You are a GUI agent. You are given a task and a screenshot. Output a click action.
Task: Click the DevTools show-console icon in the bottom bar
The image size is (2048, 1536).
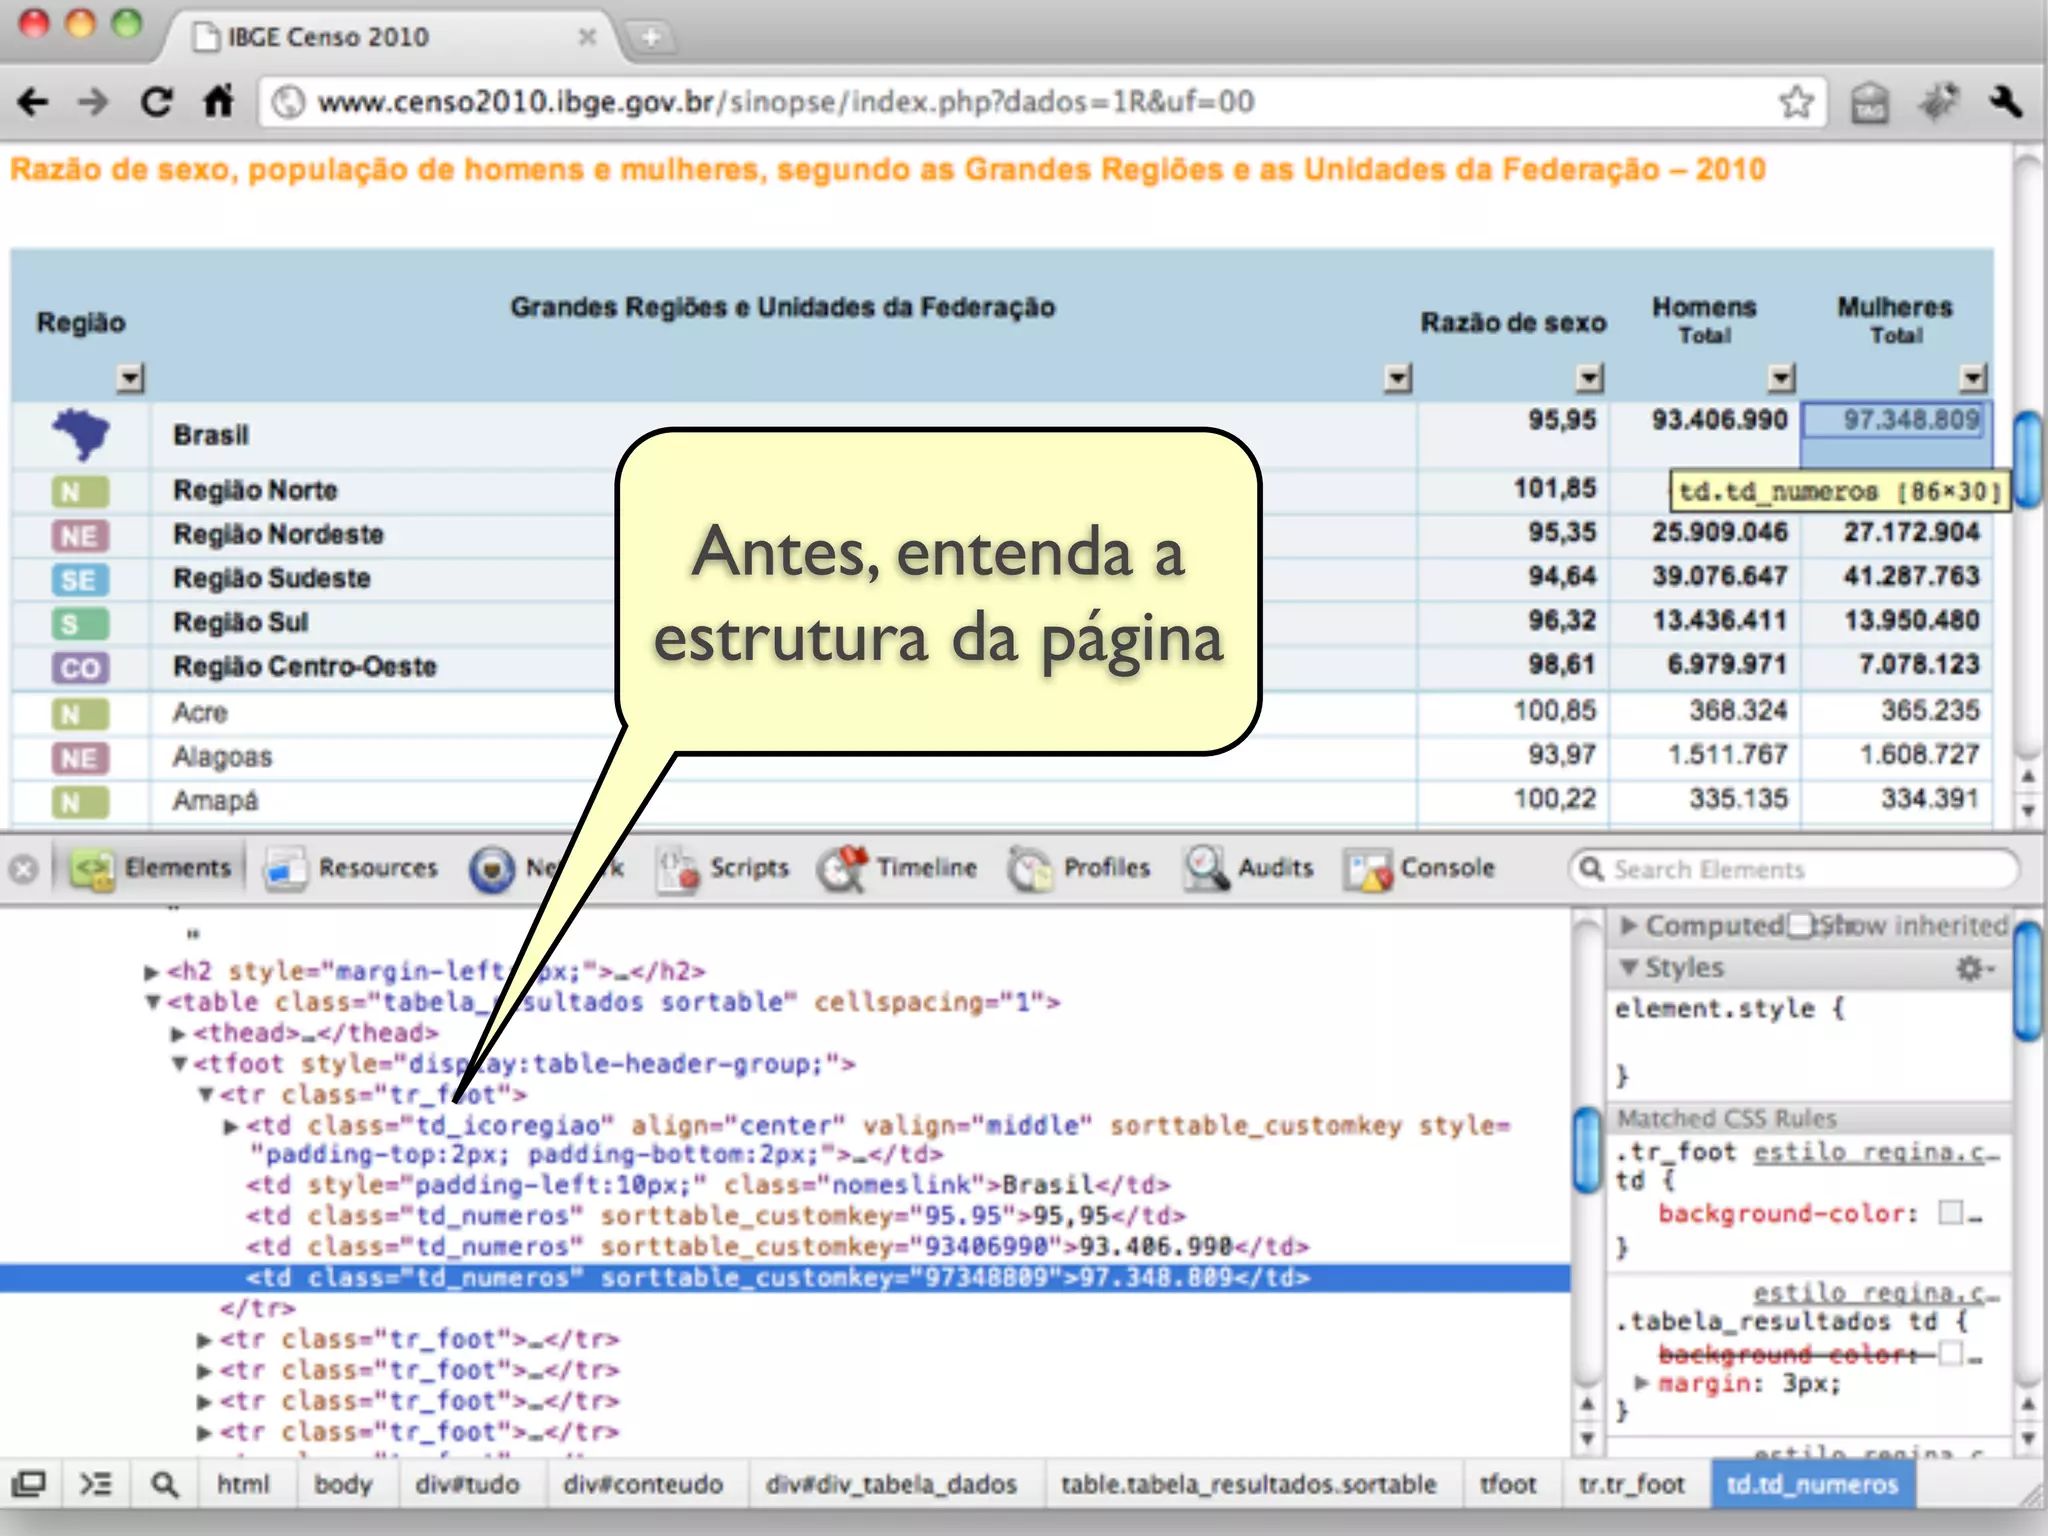[96, 1484]
